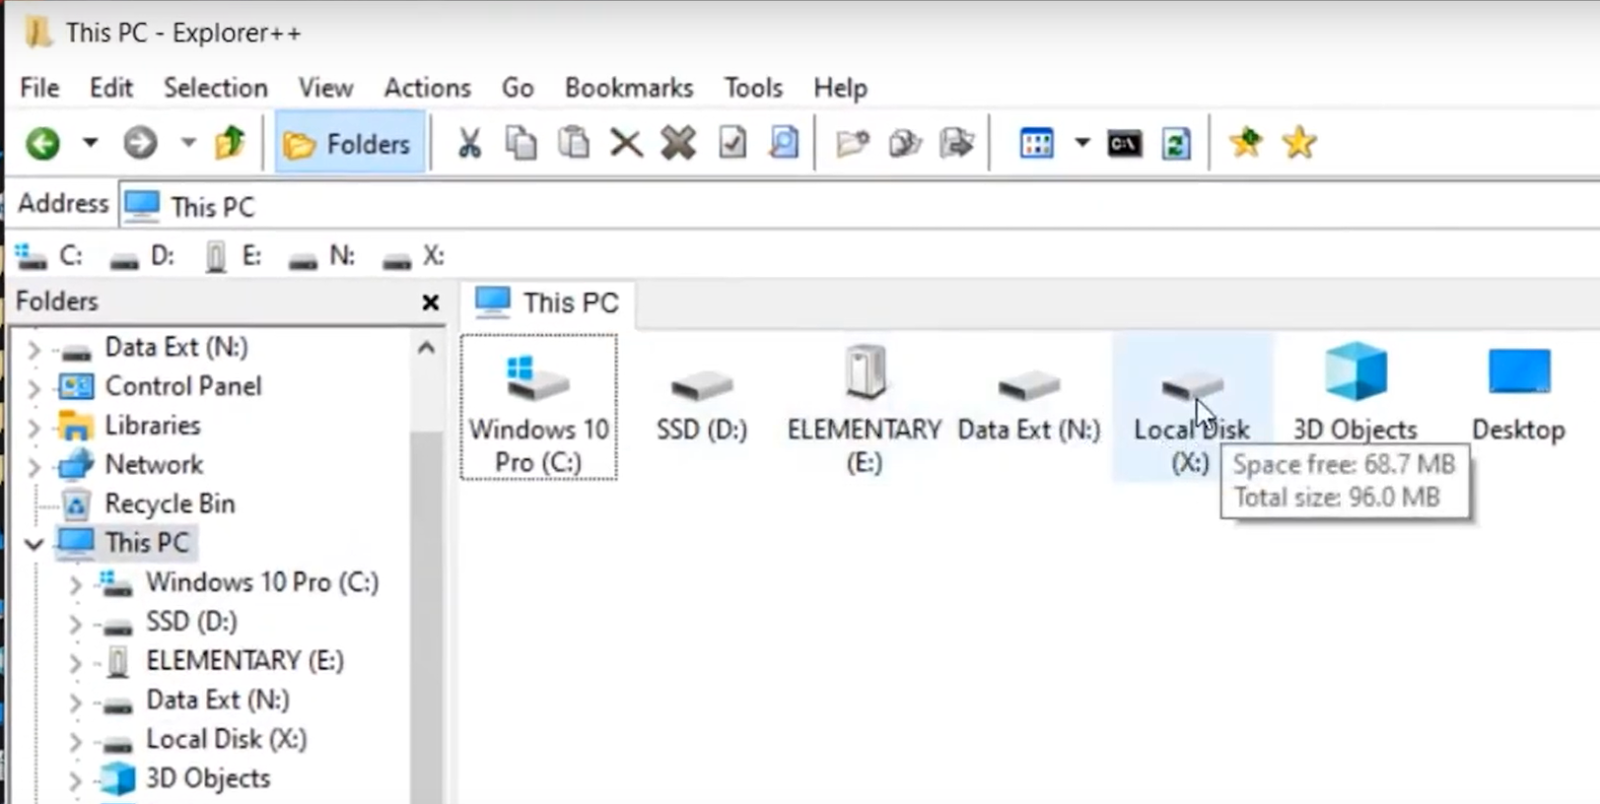The height and width of the screenshot is (804, 1600).
Task: Expand Local Disk (X:) tree node
Action: [75, 742]
